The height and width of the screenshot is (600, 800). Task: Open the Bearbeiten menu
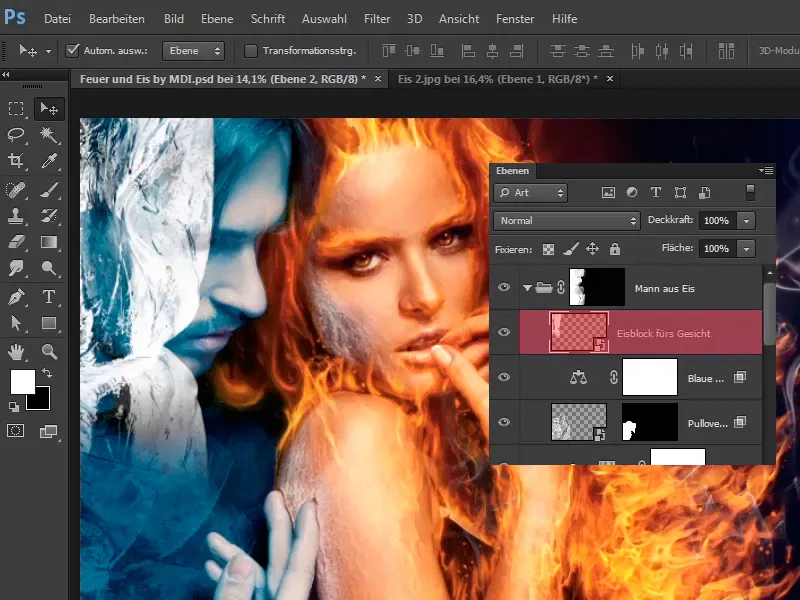pos(117,19)
